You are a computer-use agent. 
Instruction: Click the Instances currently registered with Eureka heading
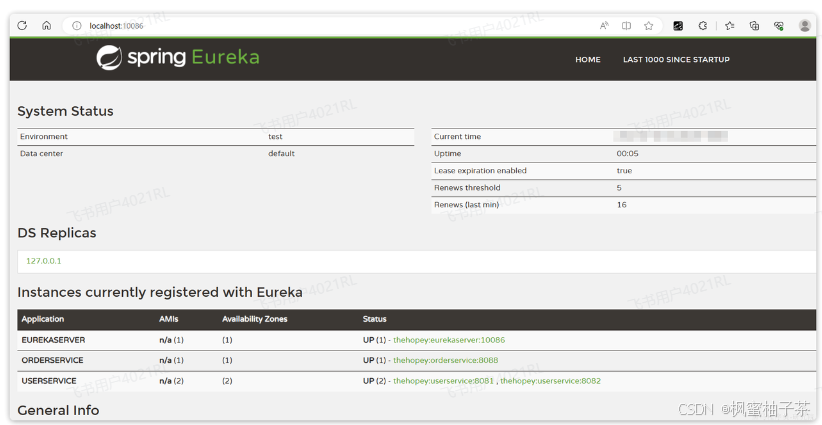[160, 292]
